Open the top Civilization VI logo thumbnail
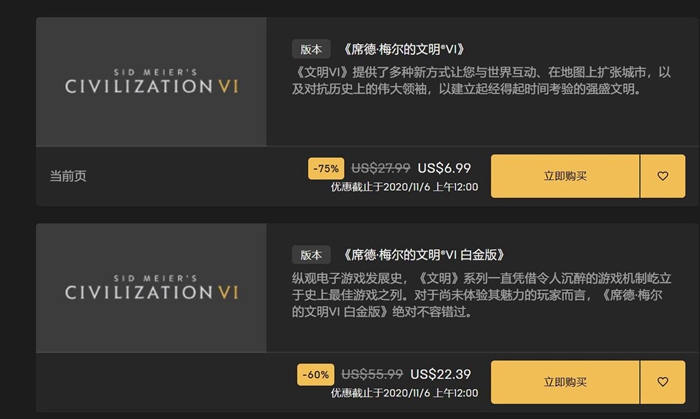This screenshot has height=419, width=700. 151,82
